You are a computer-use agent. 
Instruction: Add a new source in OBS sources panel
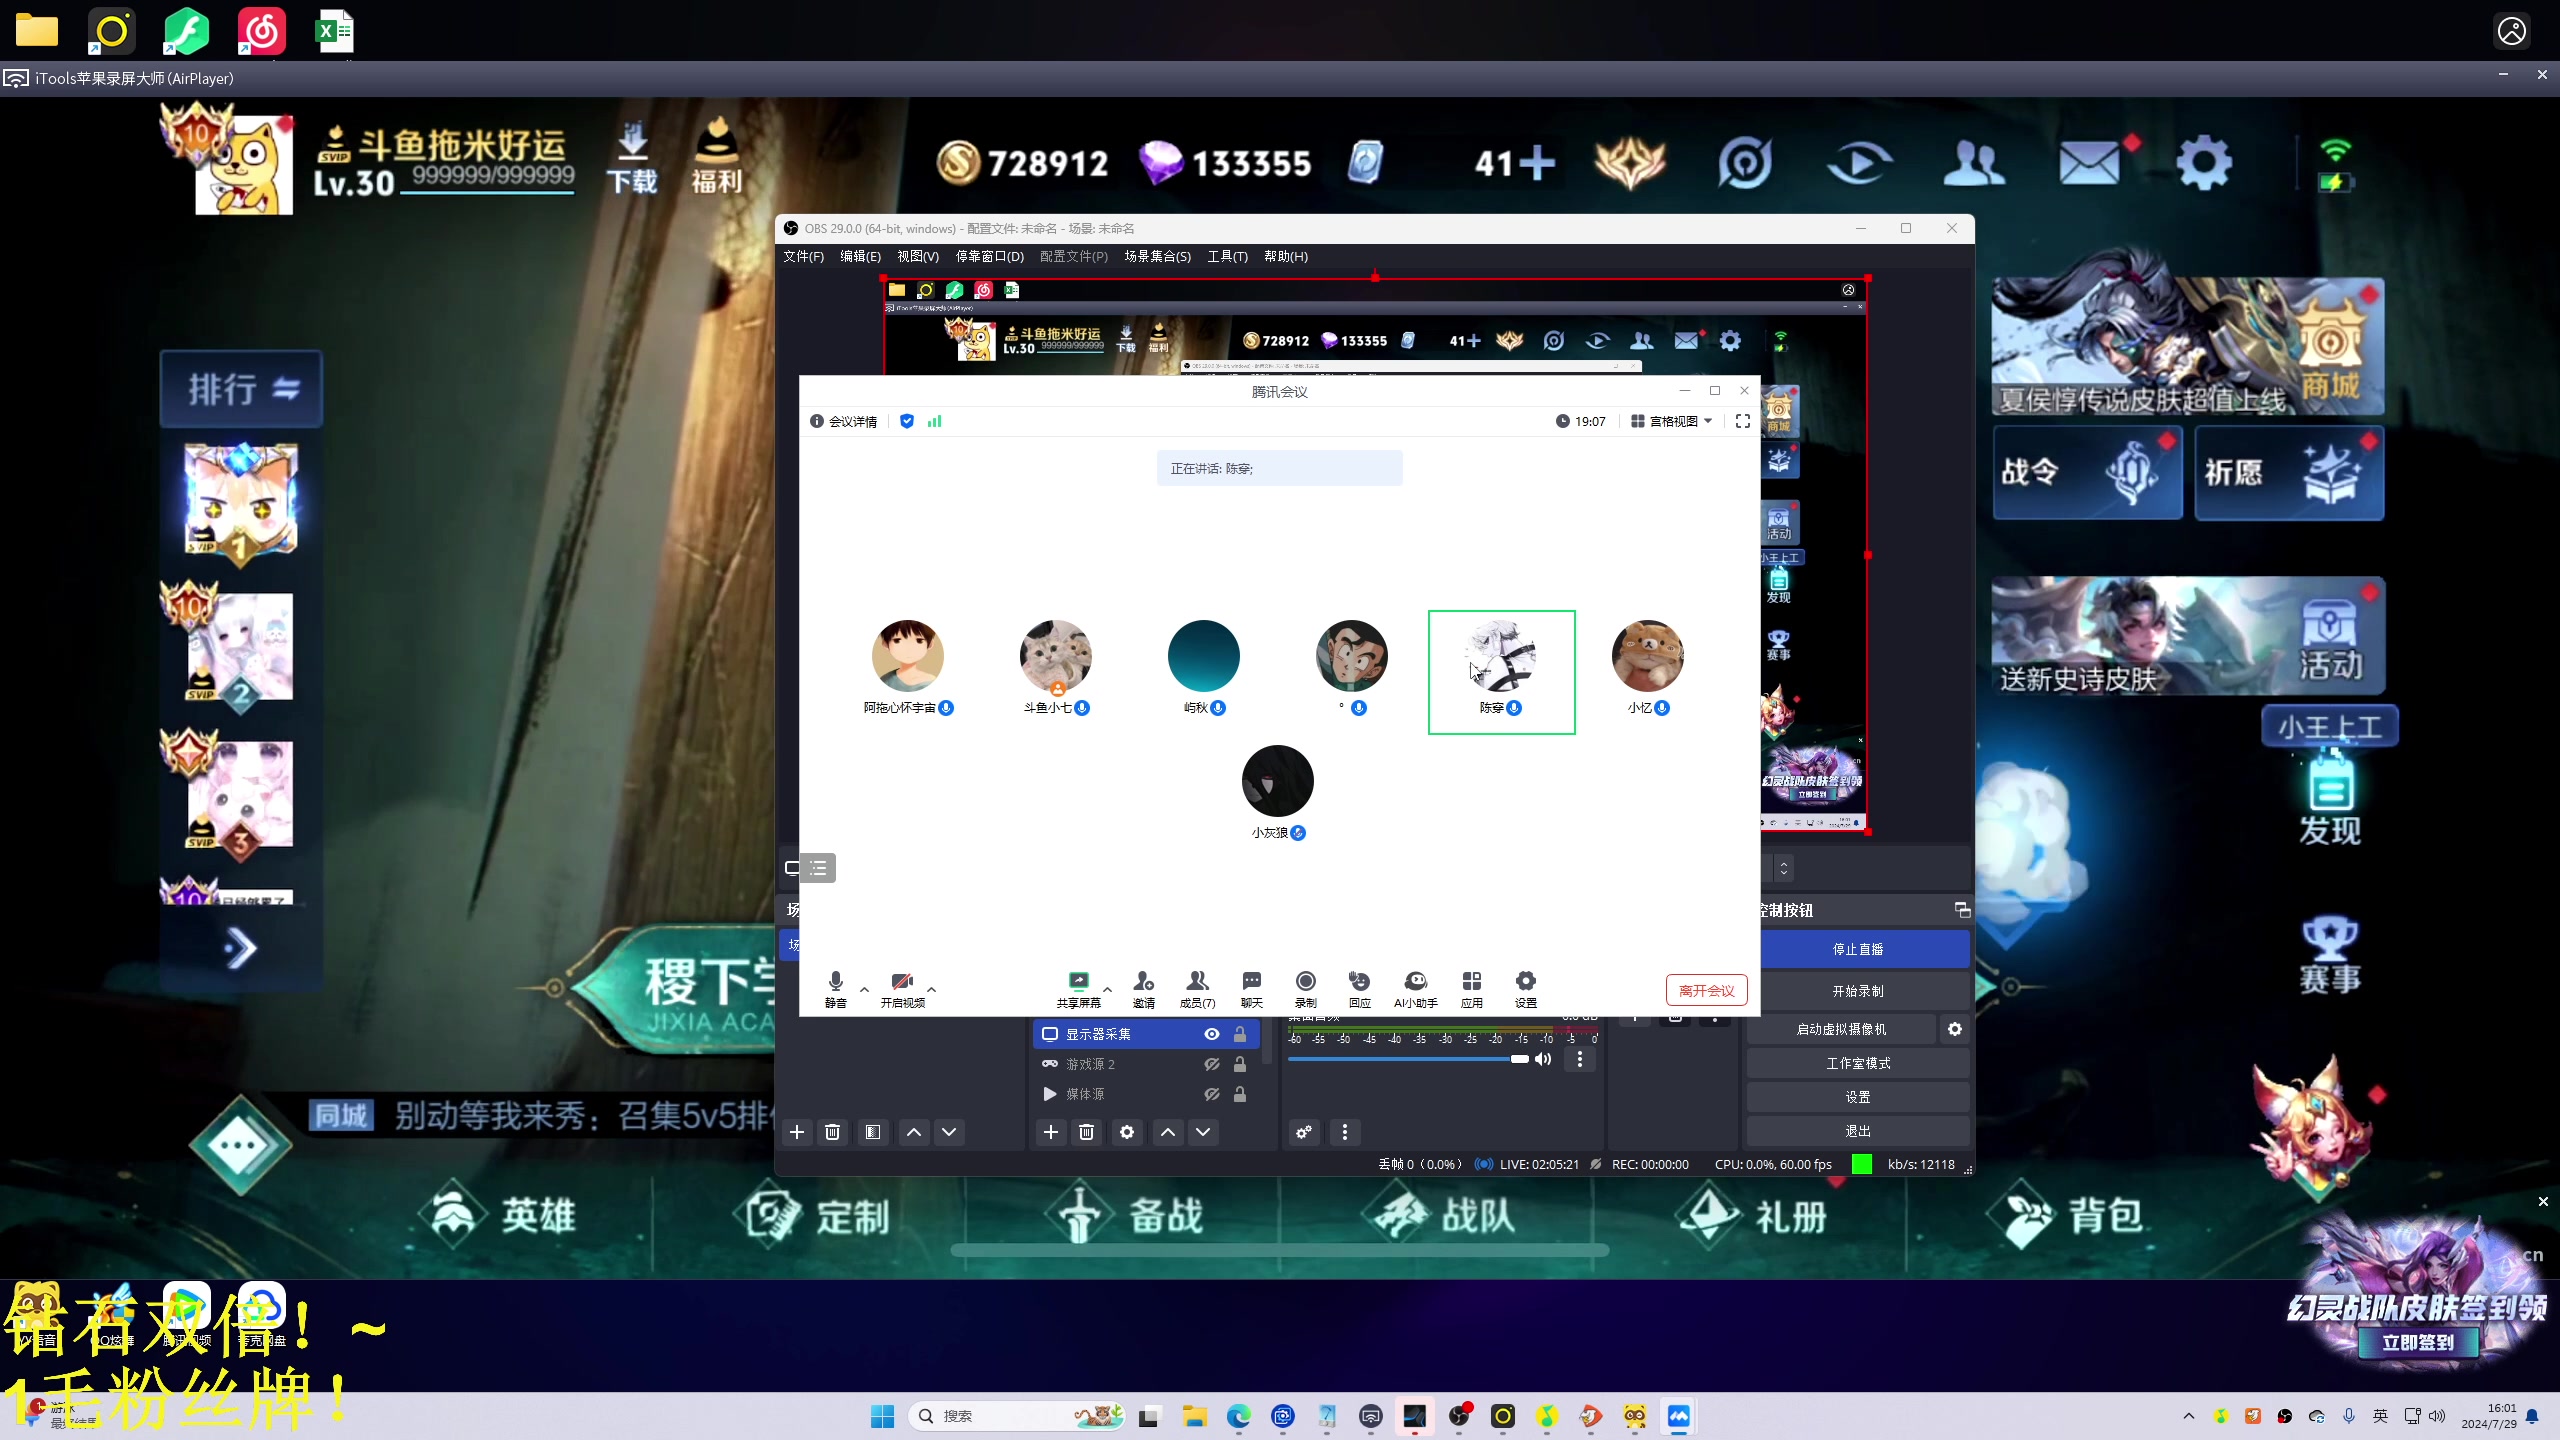[1050, 1132]
